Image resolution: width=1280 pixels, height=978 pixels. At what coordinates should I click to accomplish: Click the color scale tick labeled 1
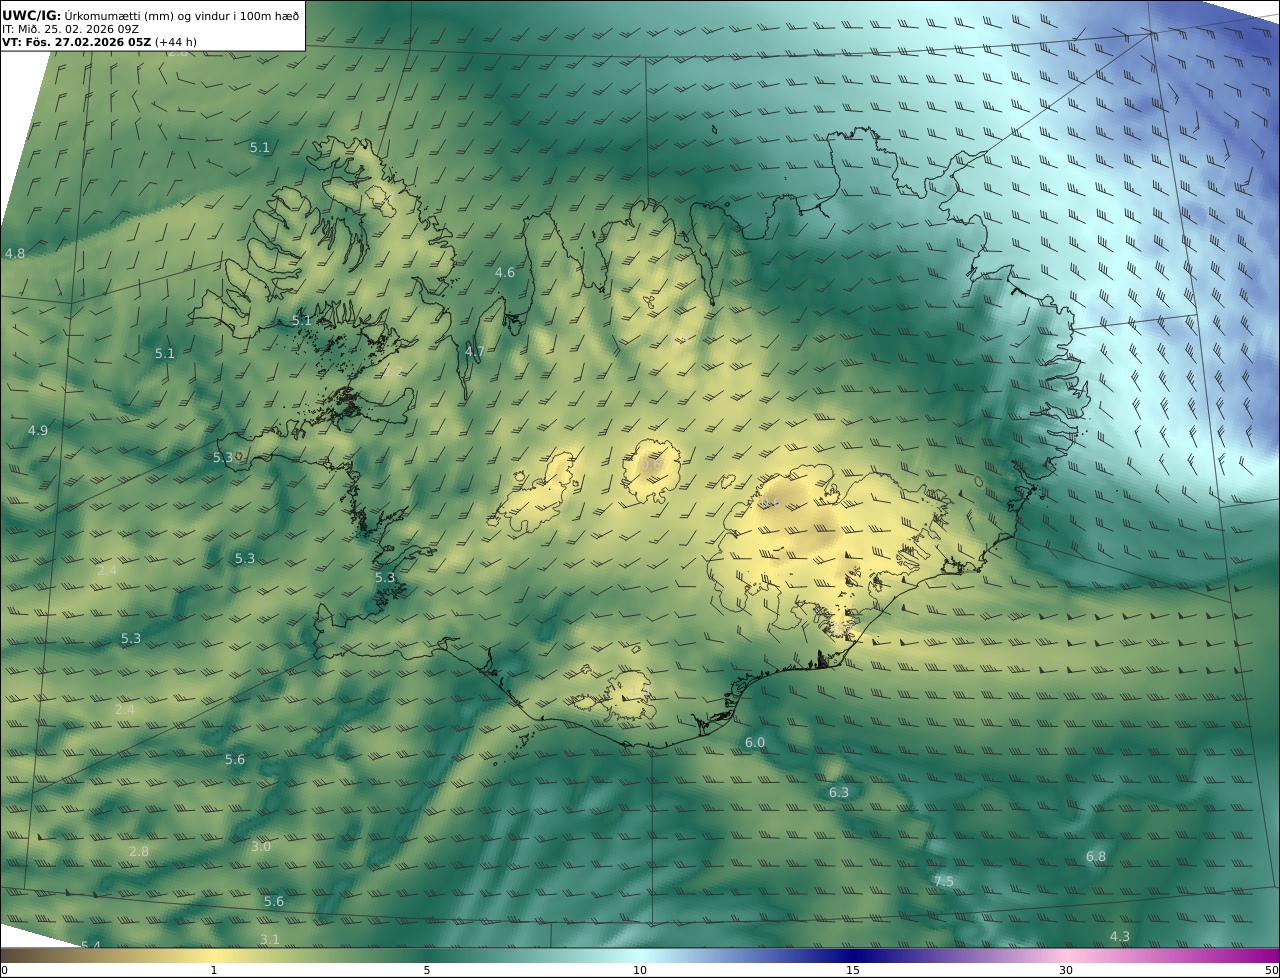coord(214,970)
